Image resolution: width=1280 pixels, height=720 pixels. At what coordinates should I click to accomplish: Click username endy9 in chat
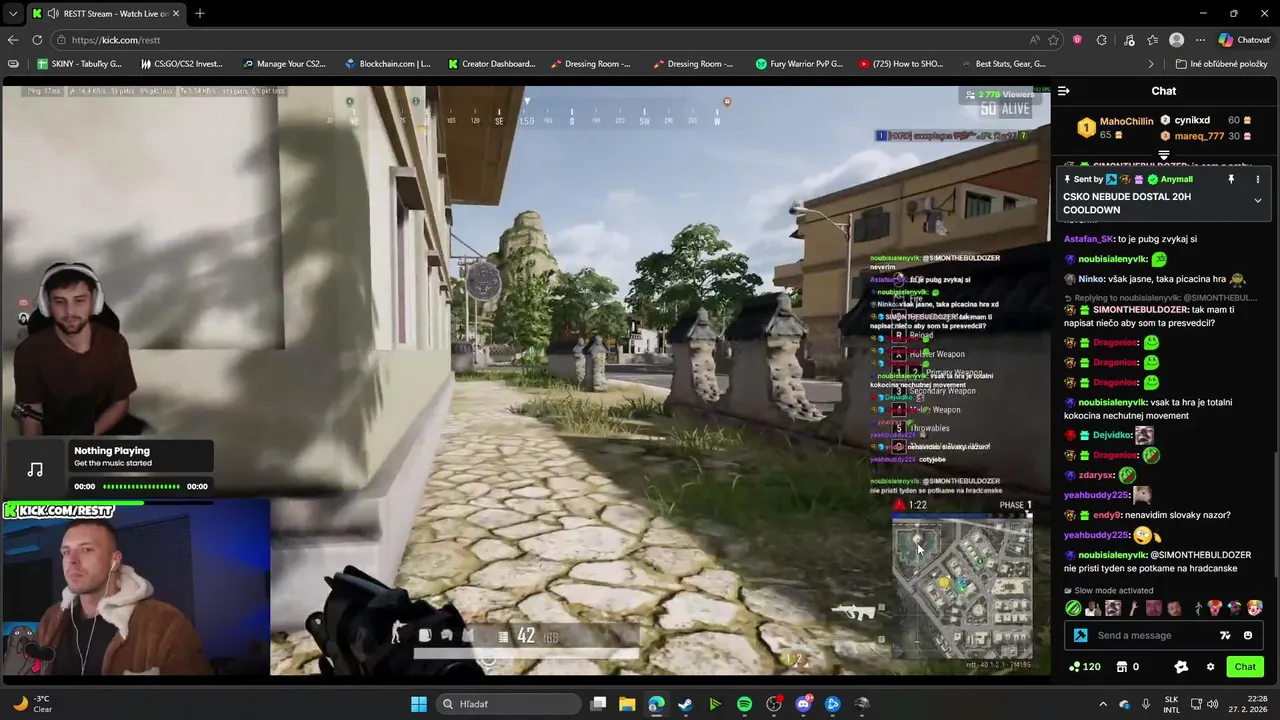pyautogui.click(x=1107, y=515)
